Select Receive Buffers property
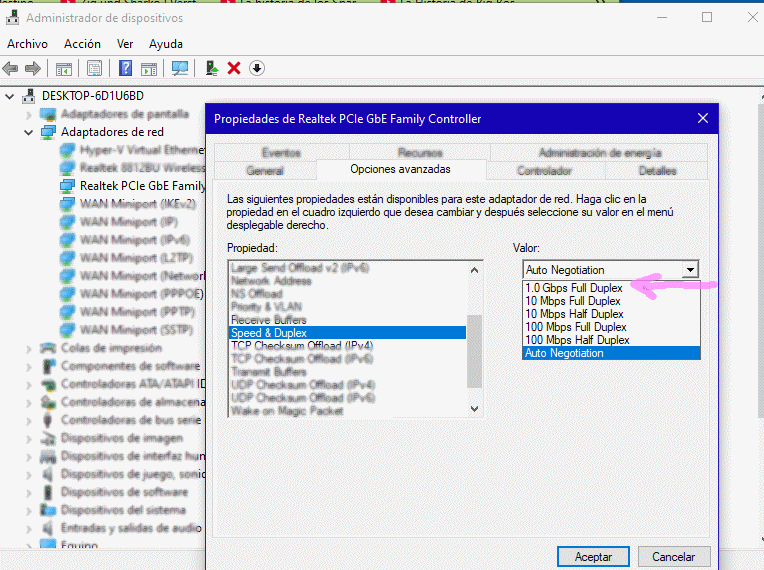 347,320
